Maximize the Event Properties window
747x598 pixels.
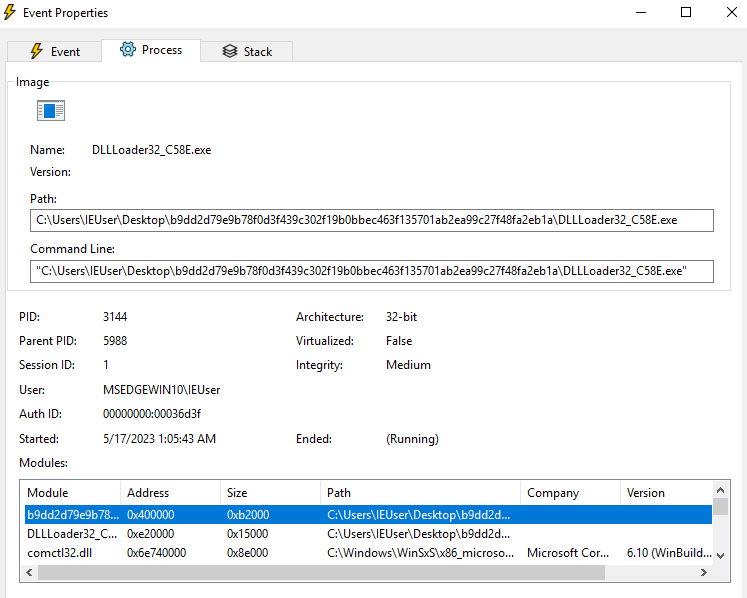click(x=686, y=13)
